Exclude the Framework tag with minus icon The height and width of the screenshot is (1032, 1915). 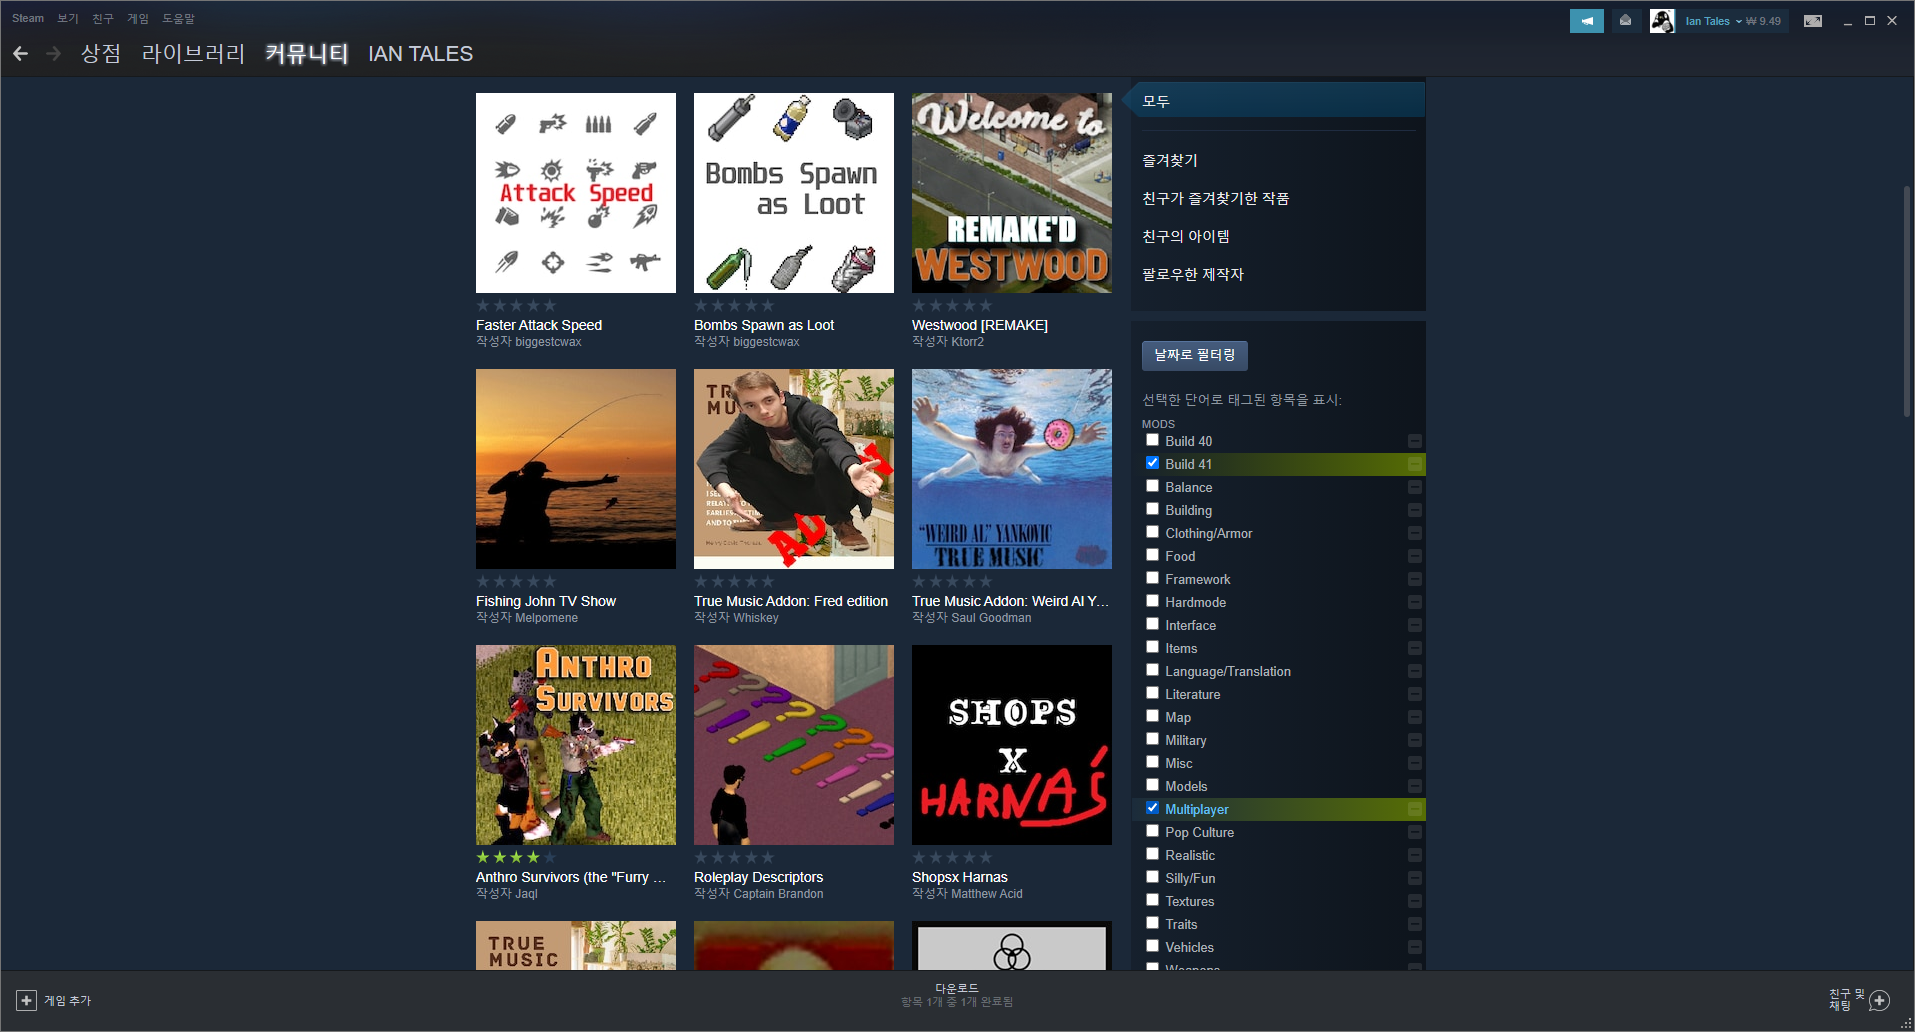1414,579
